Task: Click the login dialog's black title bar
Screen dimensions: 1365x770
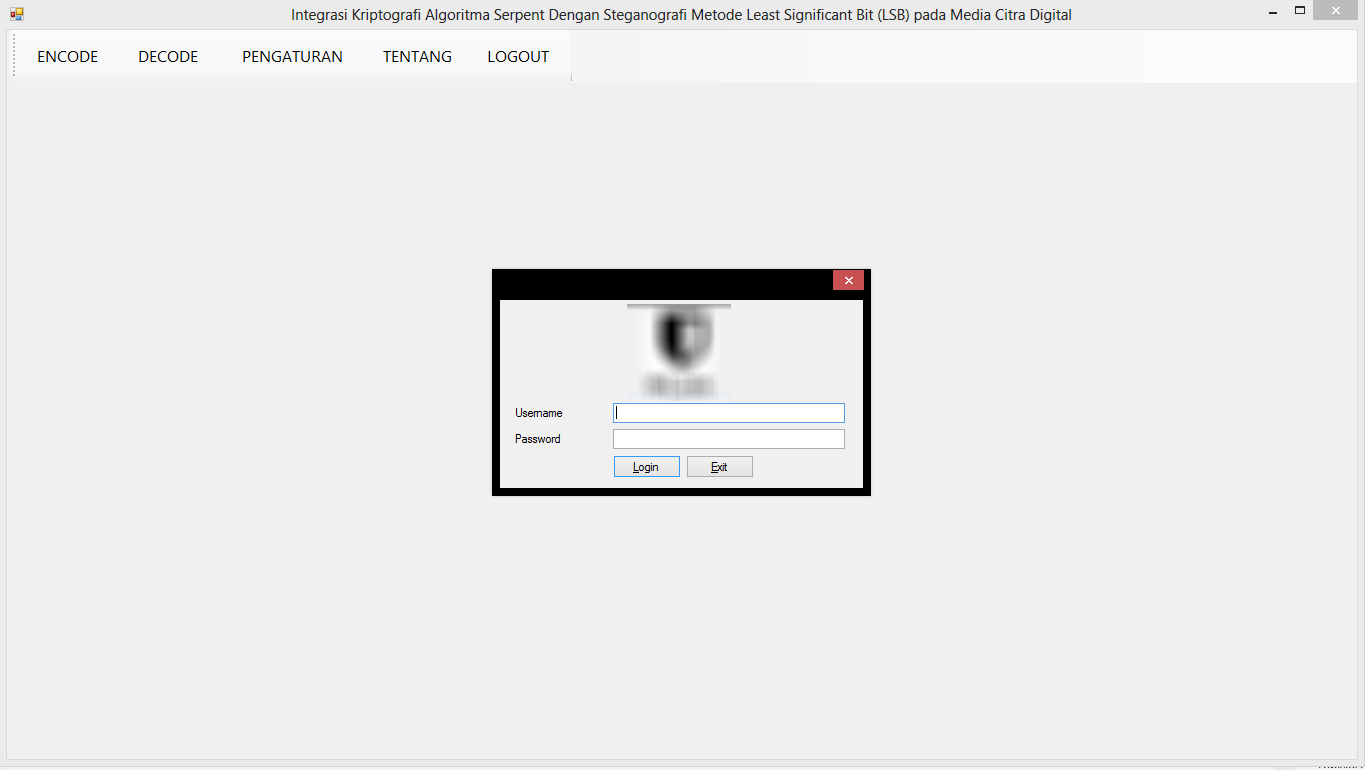Action: (x=660, y=281)
